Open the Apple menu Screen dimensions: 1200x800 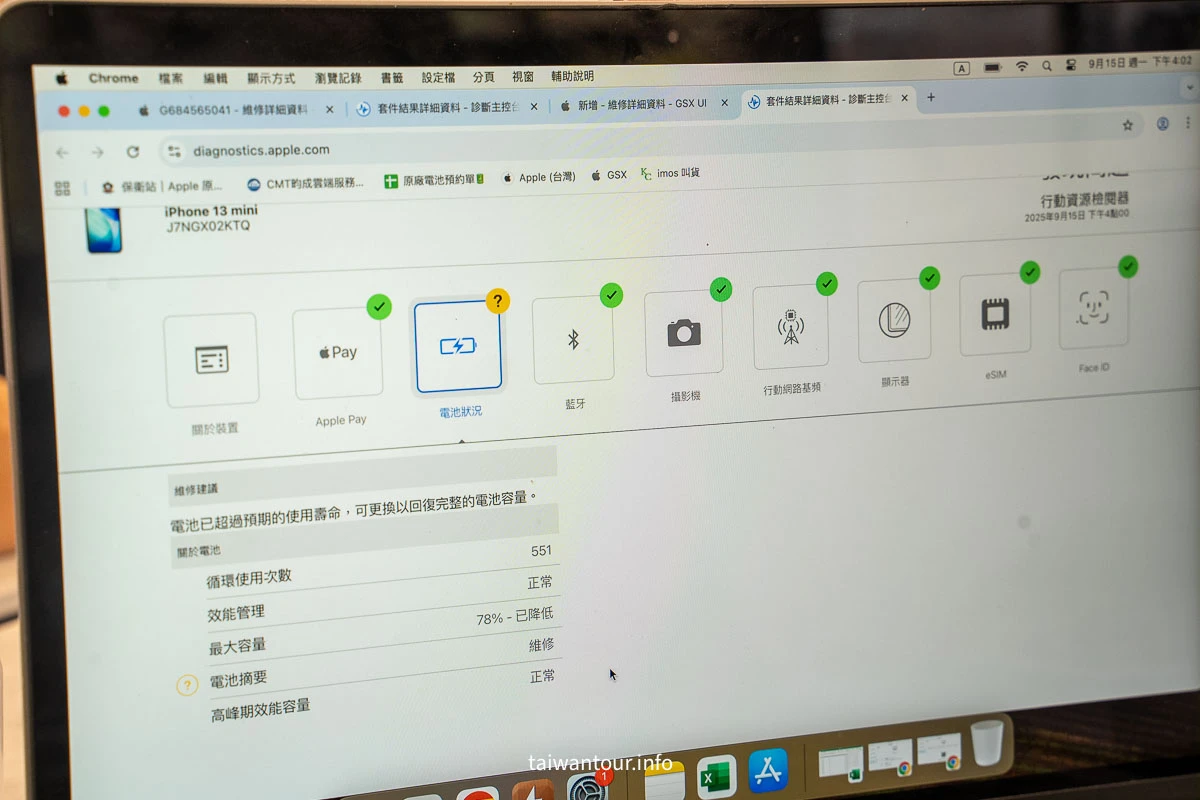(x=62, y=78)
